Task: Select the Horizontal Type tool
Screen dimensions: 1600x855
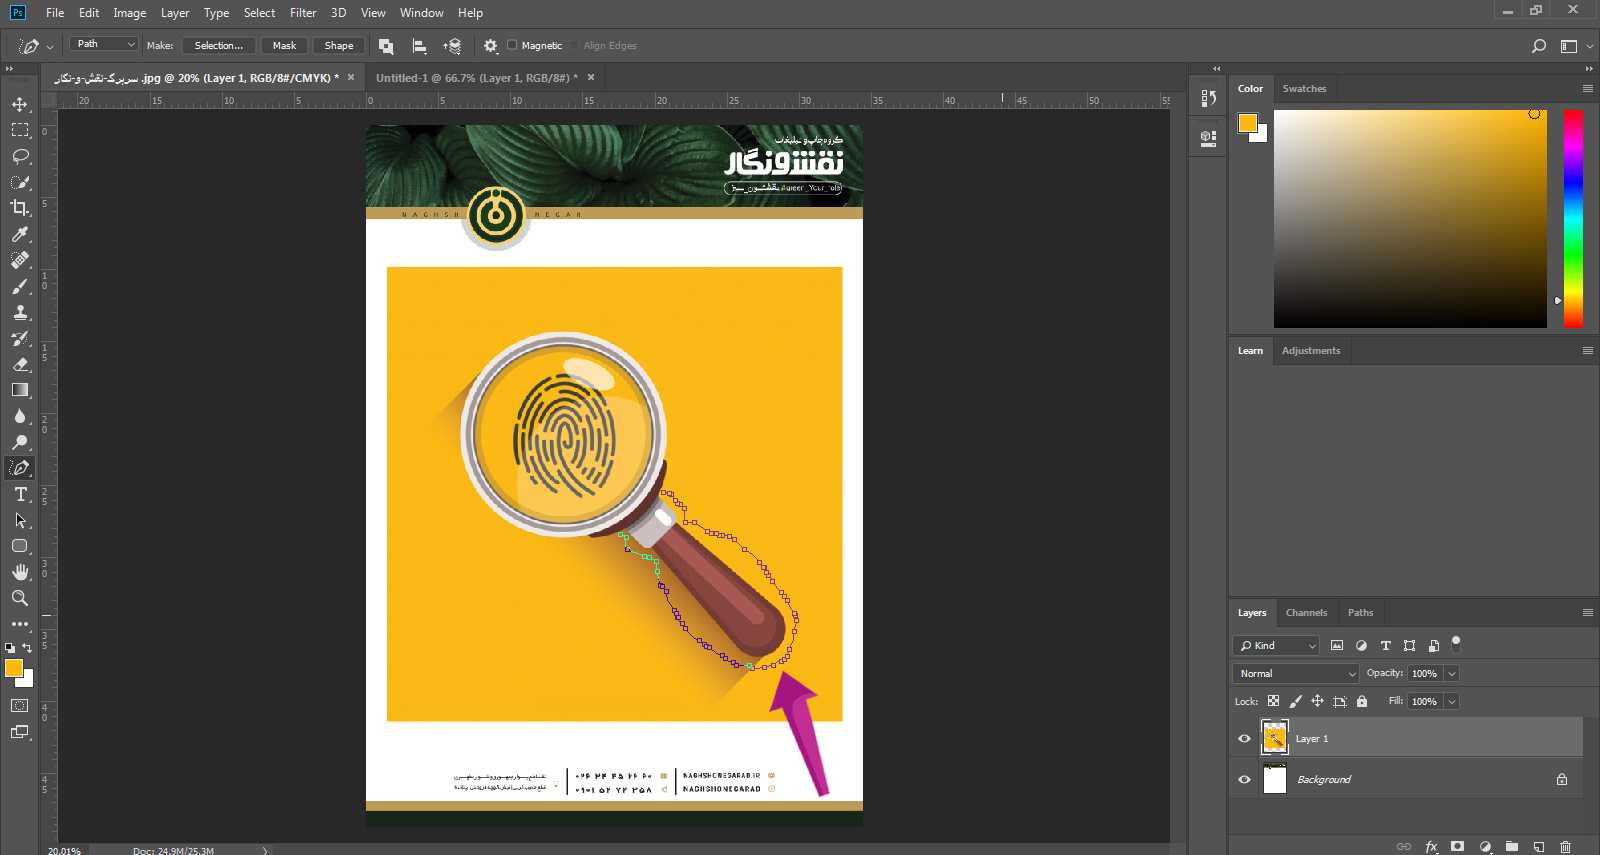Action: coord(20,494)
